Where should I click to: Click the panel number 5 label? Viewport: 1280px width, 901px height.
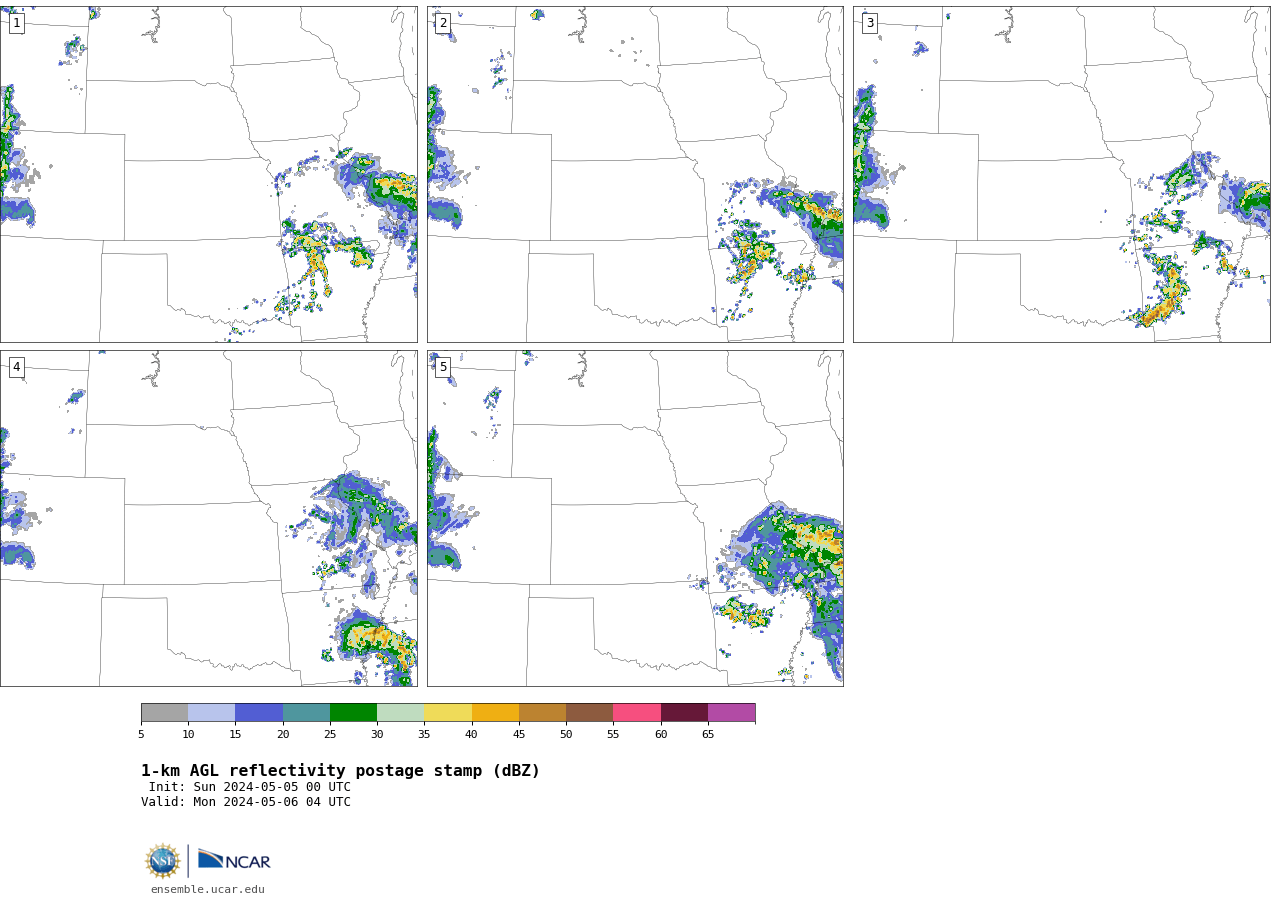(x=443, y=367)
